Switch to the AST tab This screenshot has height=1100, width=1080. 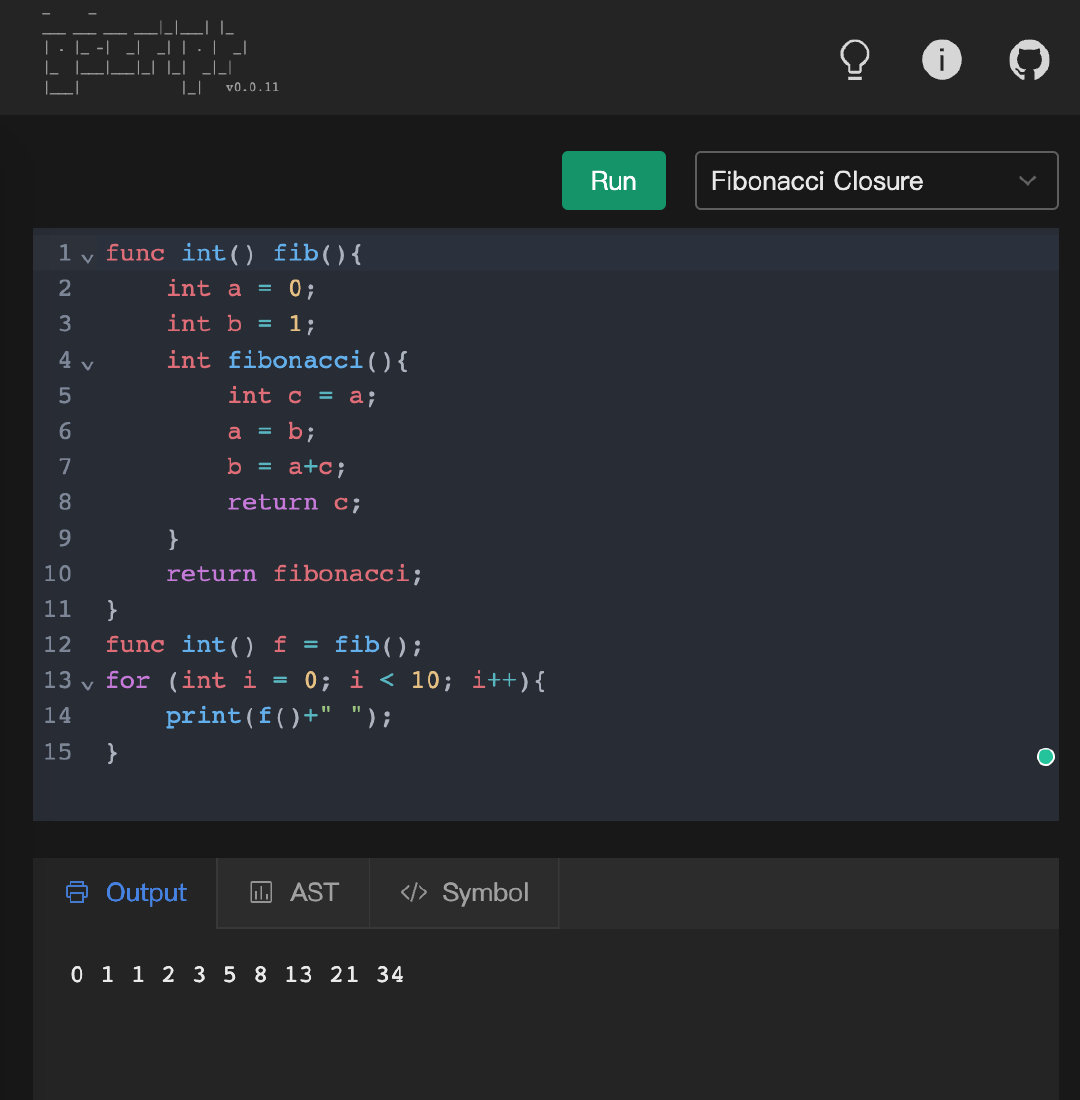(293, 892)
